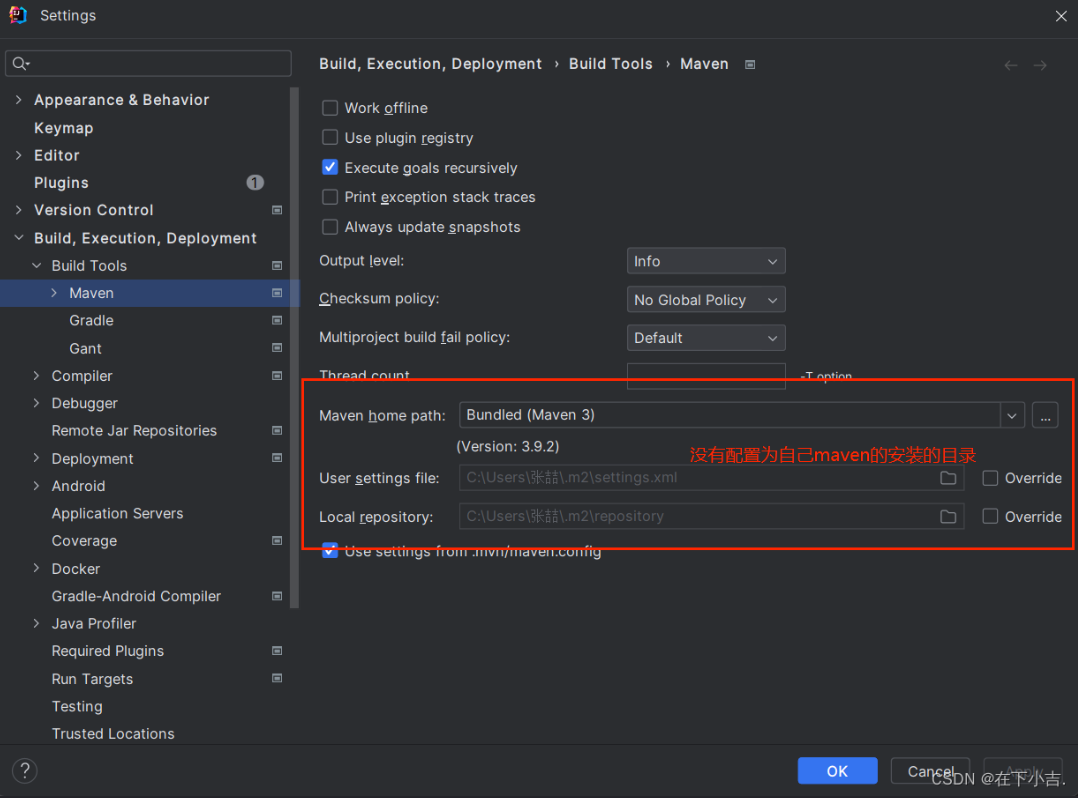
Task: Open Application Servers settings
Action: [x=118, y=513]
